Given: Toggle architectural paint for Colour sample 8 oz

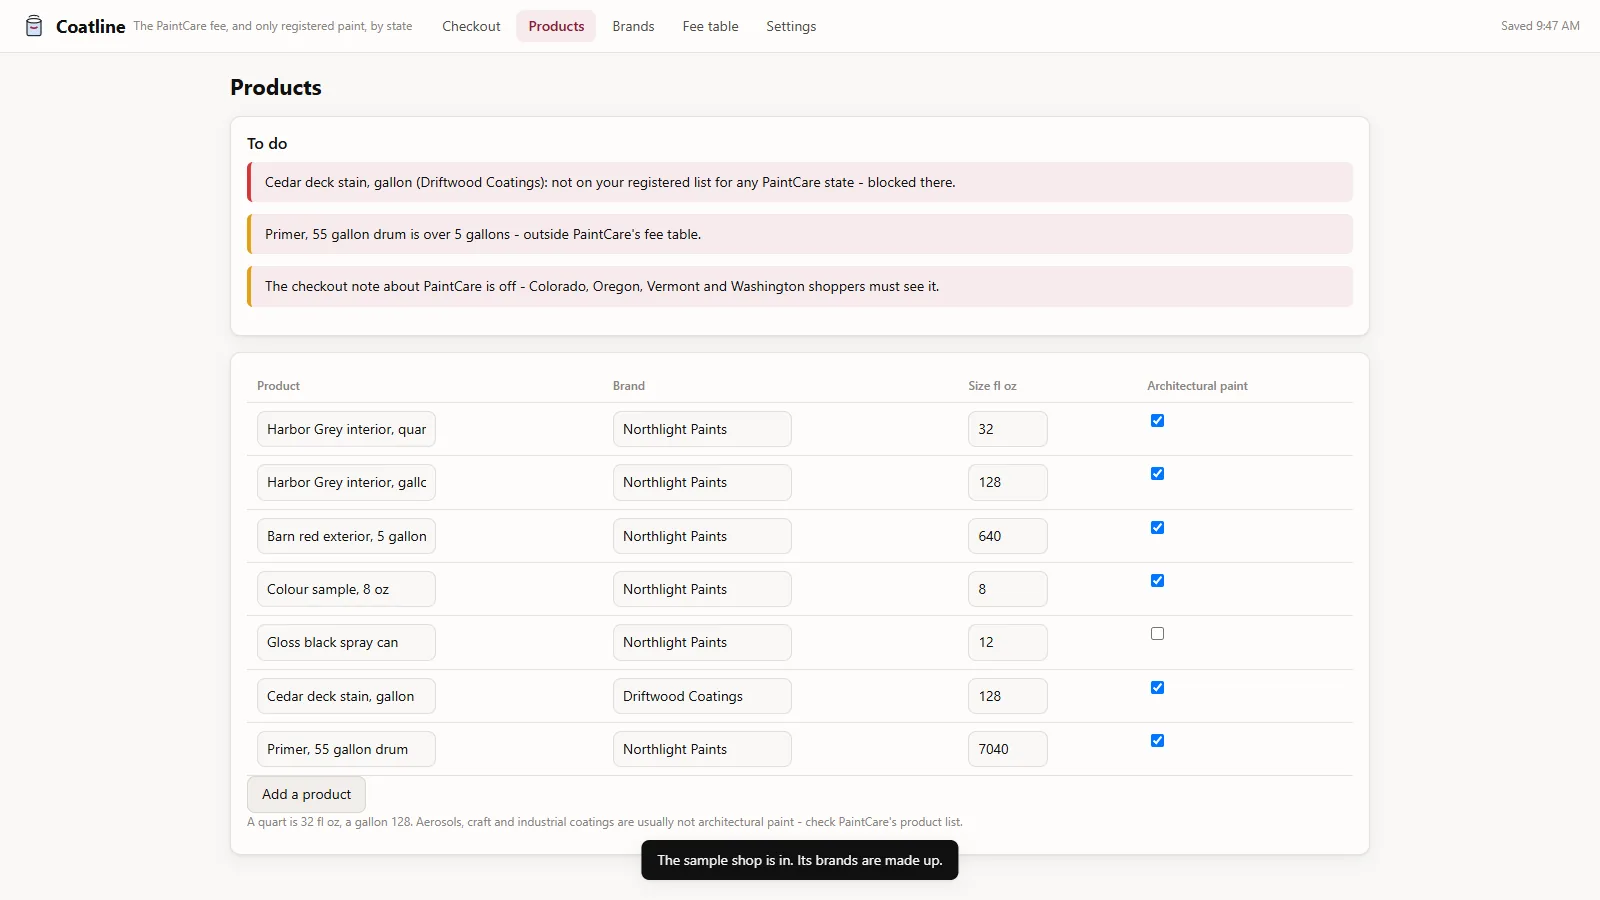Looking at the screenshot, I should [1157, 581].
